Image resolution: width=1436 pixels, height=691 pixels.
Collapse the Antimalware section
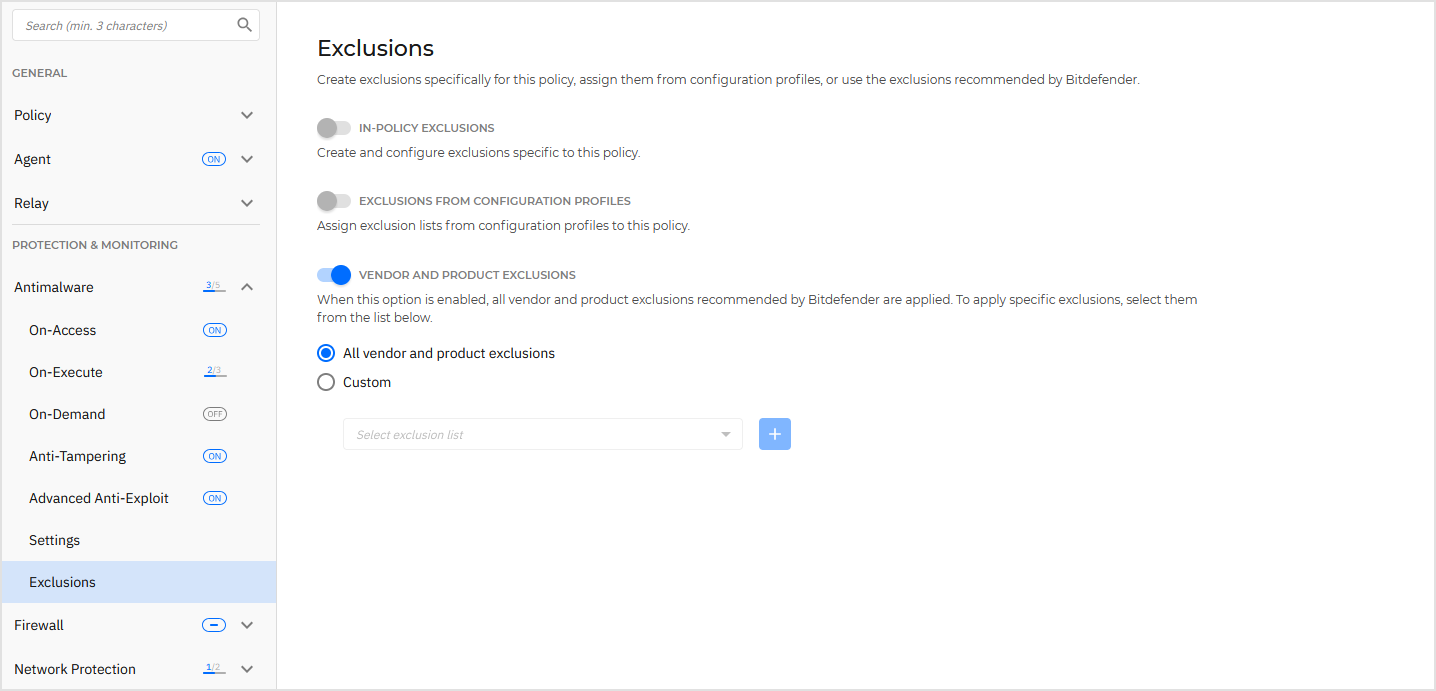coord(246,286)
